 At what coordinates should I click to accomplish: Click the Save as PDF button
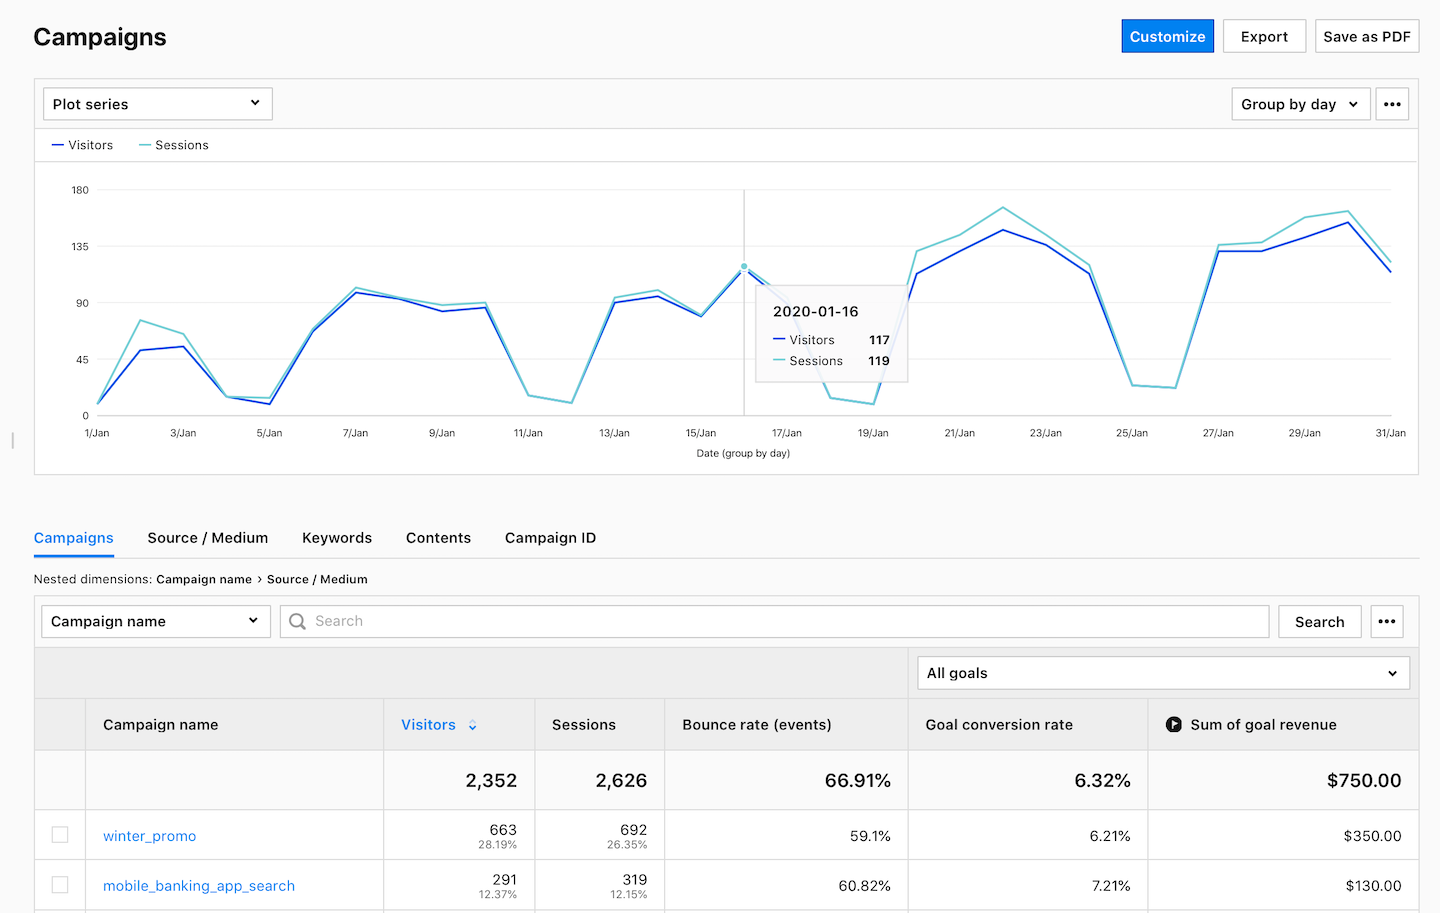tap(1367, 36)
